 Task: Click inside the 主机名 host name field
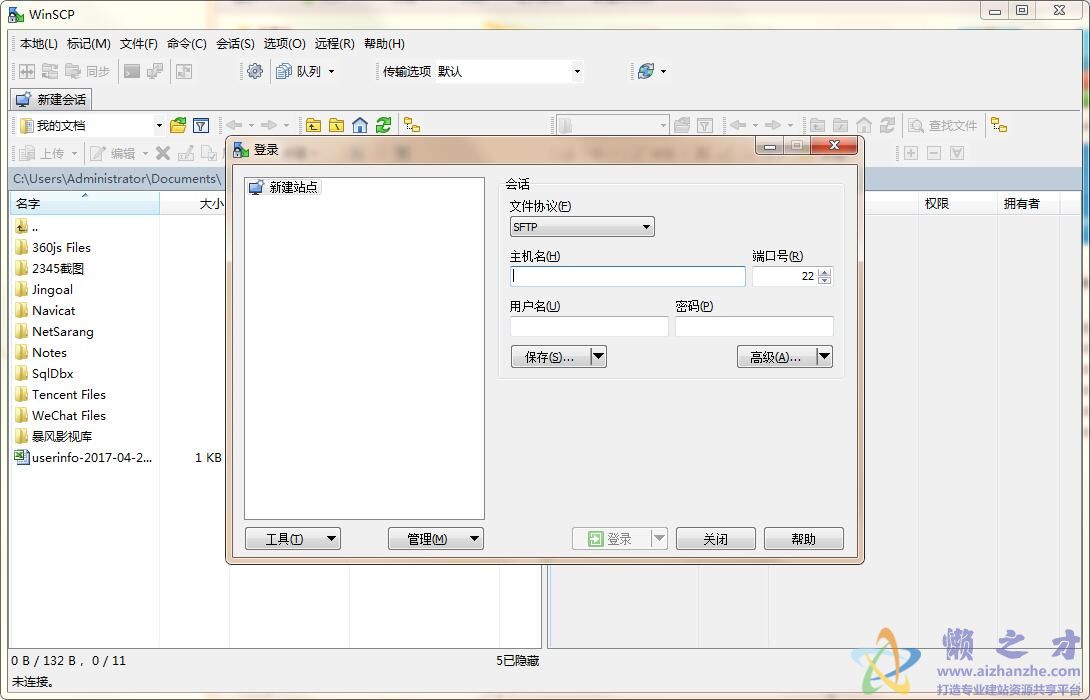(x=625, y=276)
